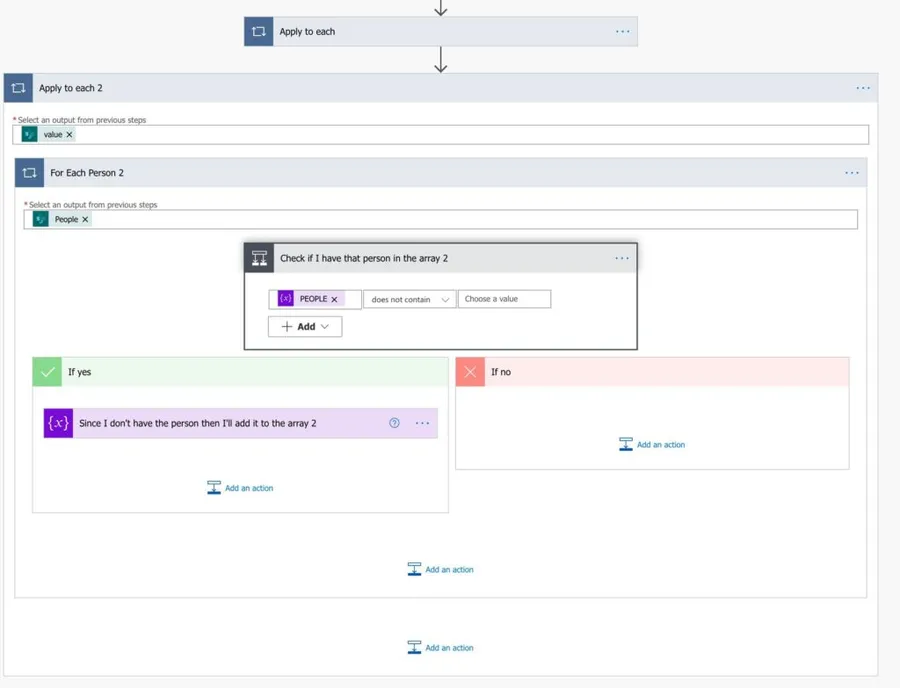Screen dimensions: 900x688
Task: Open the 'does not contain' operator dropdown
Action: pos(409,299)
